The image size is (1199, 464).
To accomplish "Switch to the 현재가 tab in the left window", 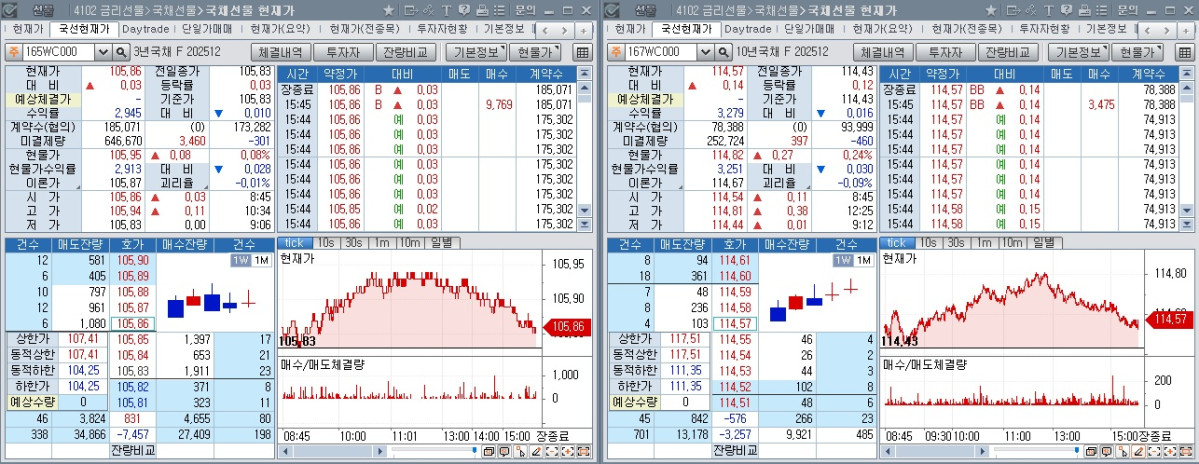I will 28,29.
